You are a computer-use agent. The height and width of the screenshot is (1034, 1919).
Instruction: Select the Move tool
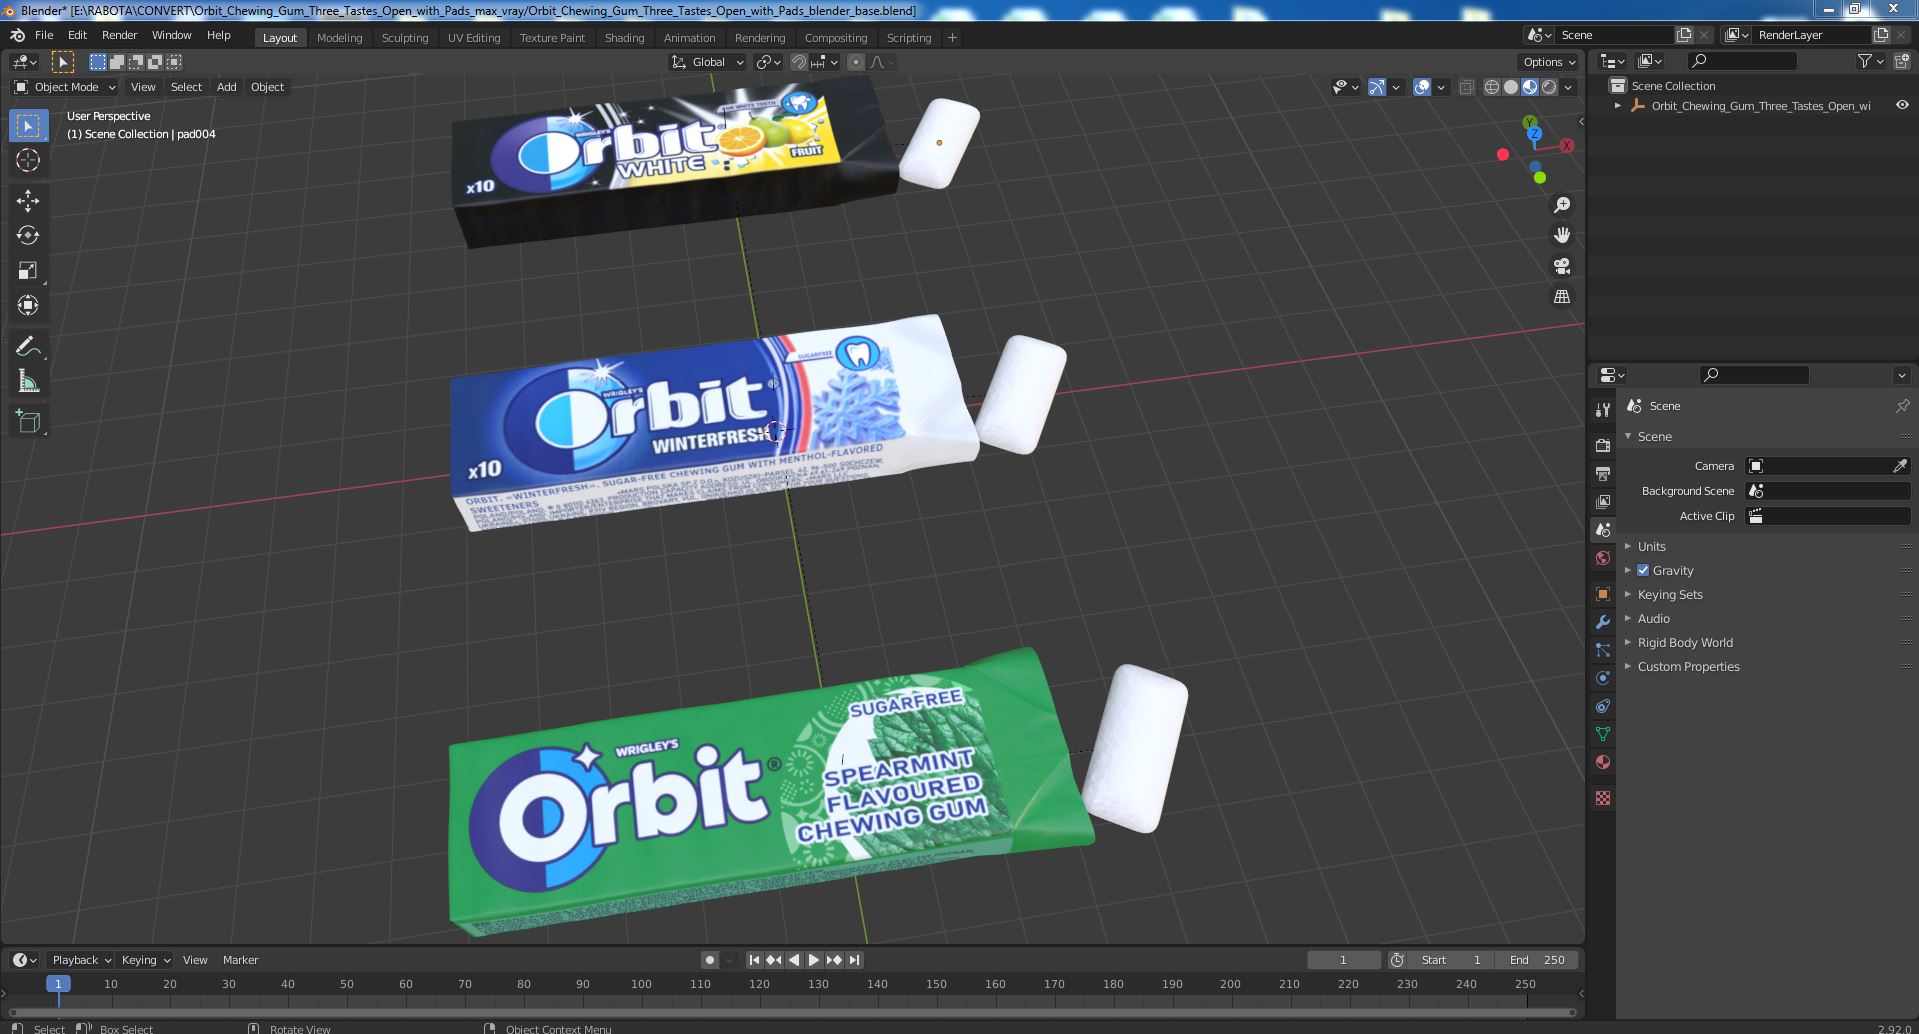tap(28, 201)
